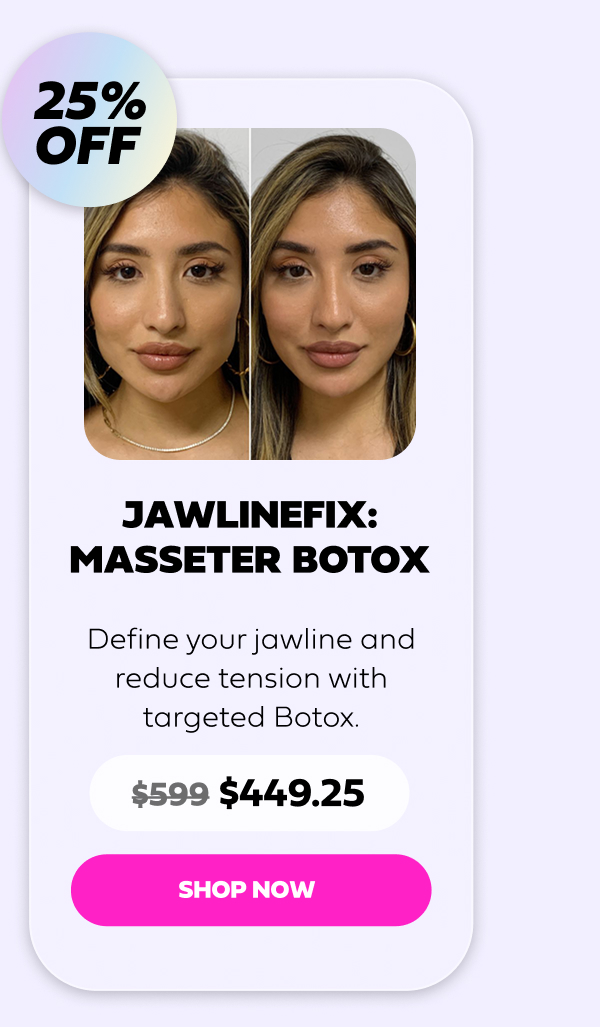600x1027 pixels.
Task: Click the "reduce tension with" text line
Action: pos(251,679)
